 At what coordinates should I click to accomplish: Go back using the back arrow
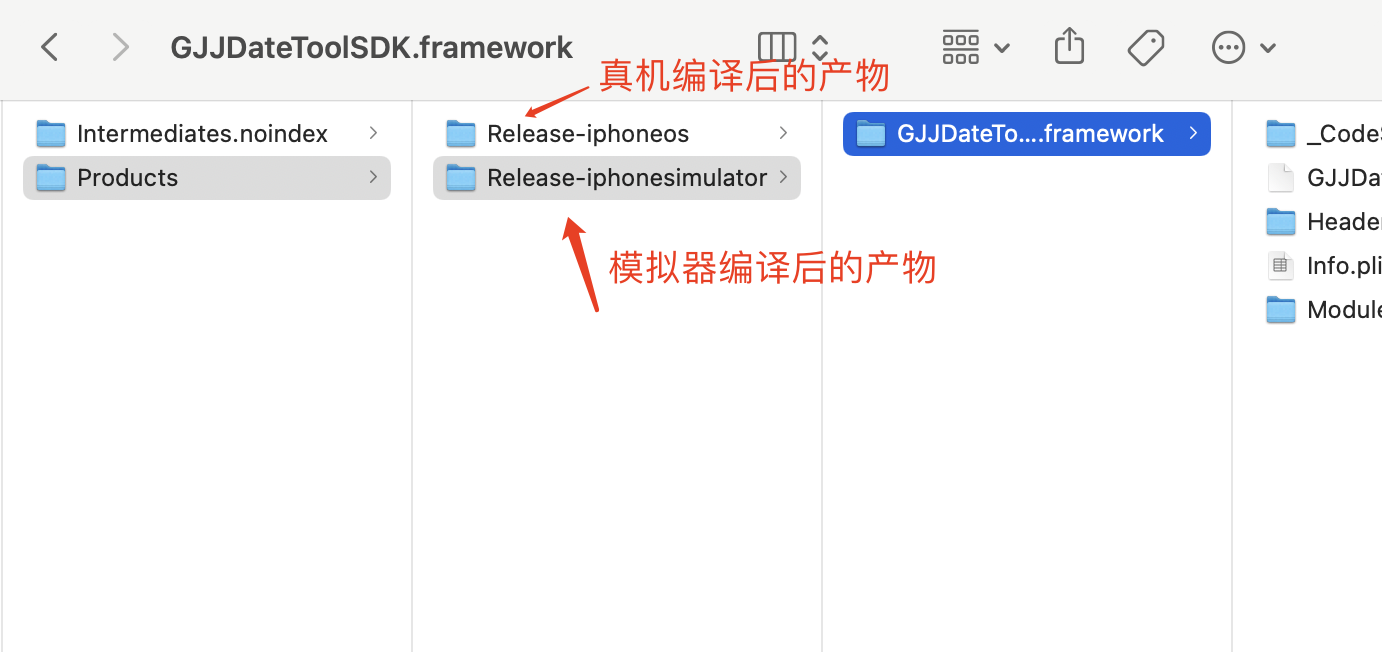point(49,47)
